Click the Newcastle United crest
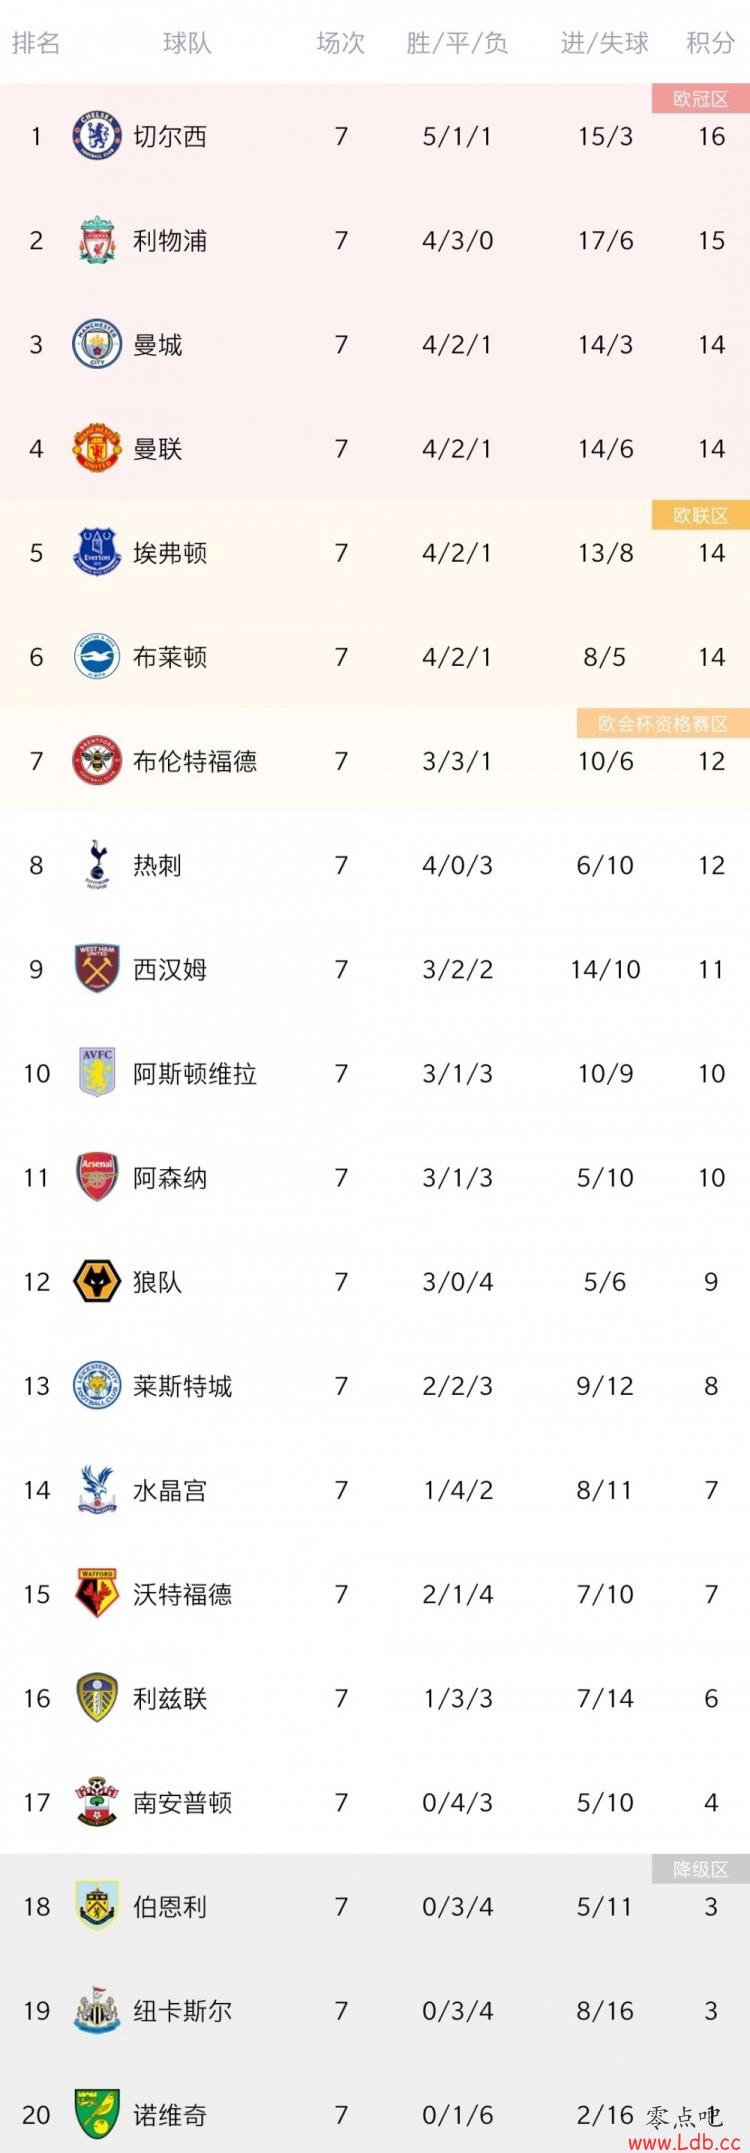 (x=97, y=2010)
